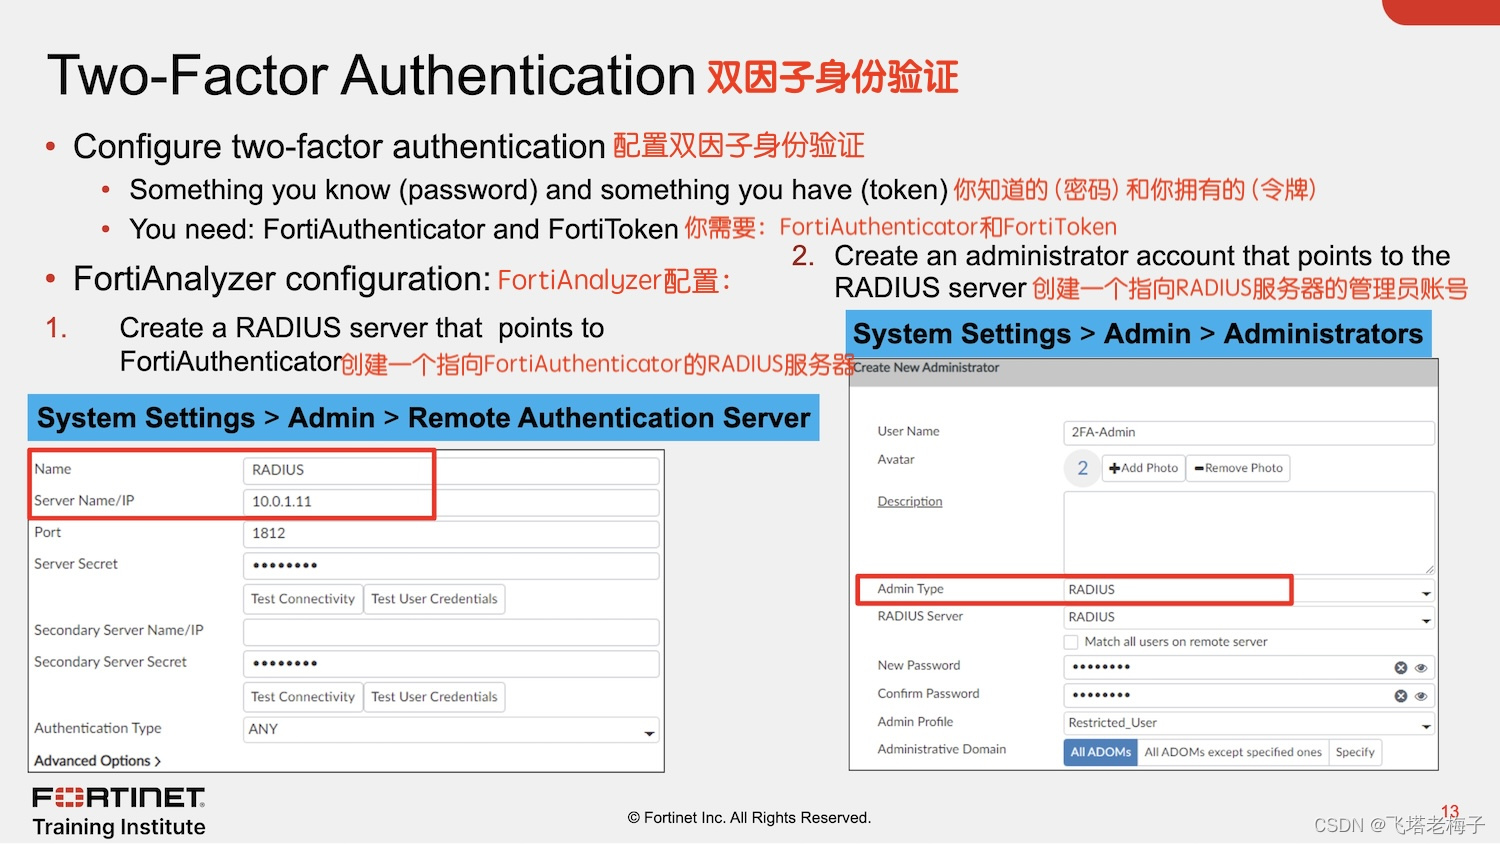The width and height of the screenshot is (1500, 844).
Task: Click the User Name field with 2FA-Admin
Action: click(1249, 432)
